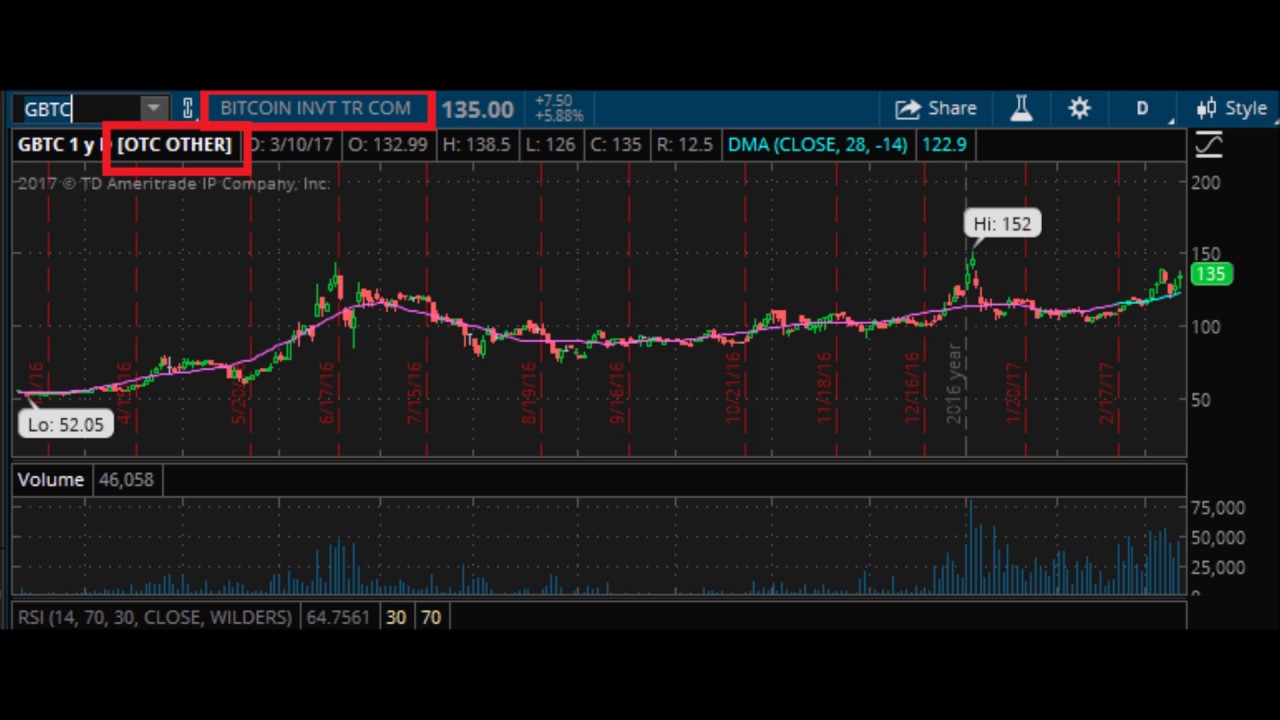The height and width of the screenshot is (720, 1280).
Task: Click the D: 3/10/17 date readout
Action: pyautogui.click(x=291, y=145)
